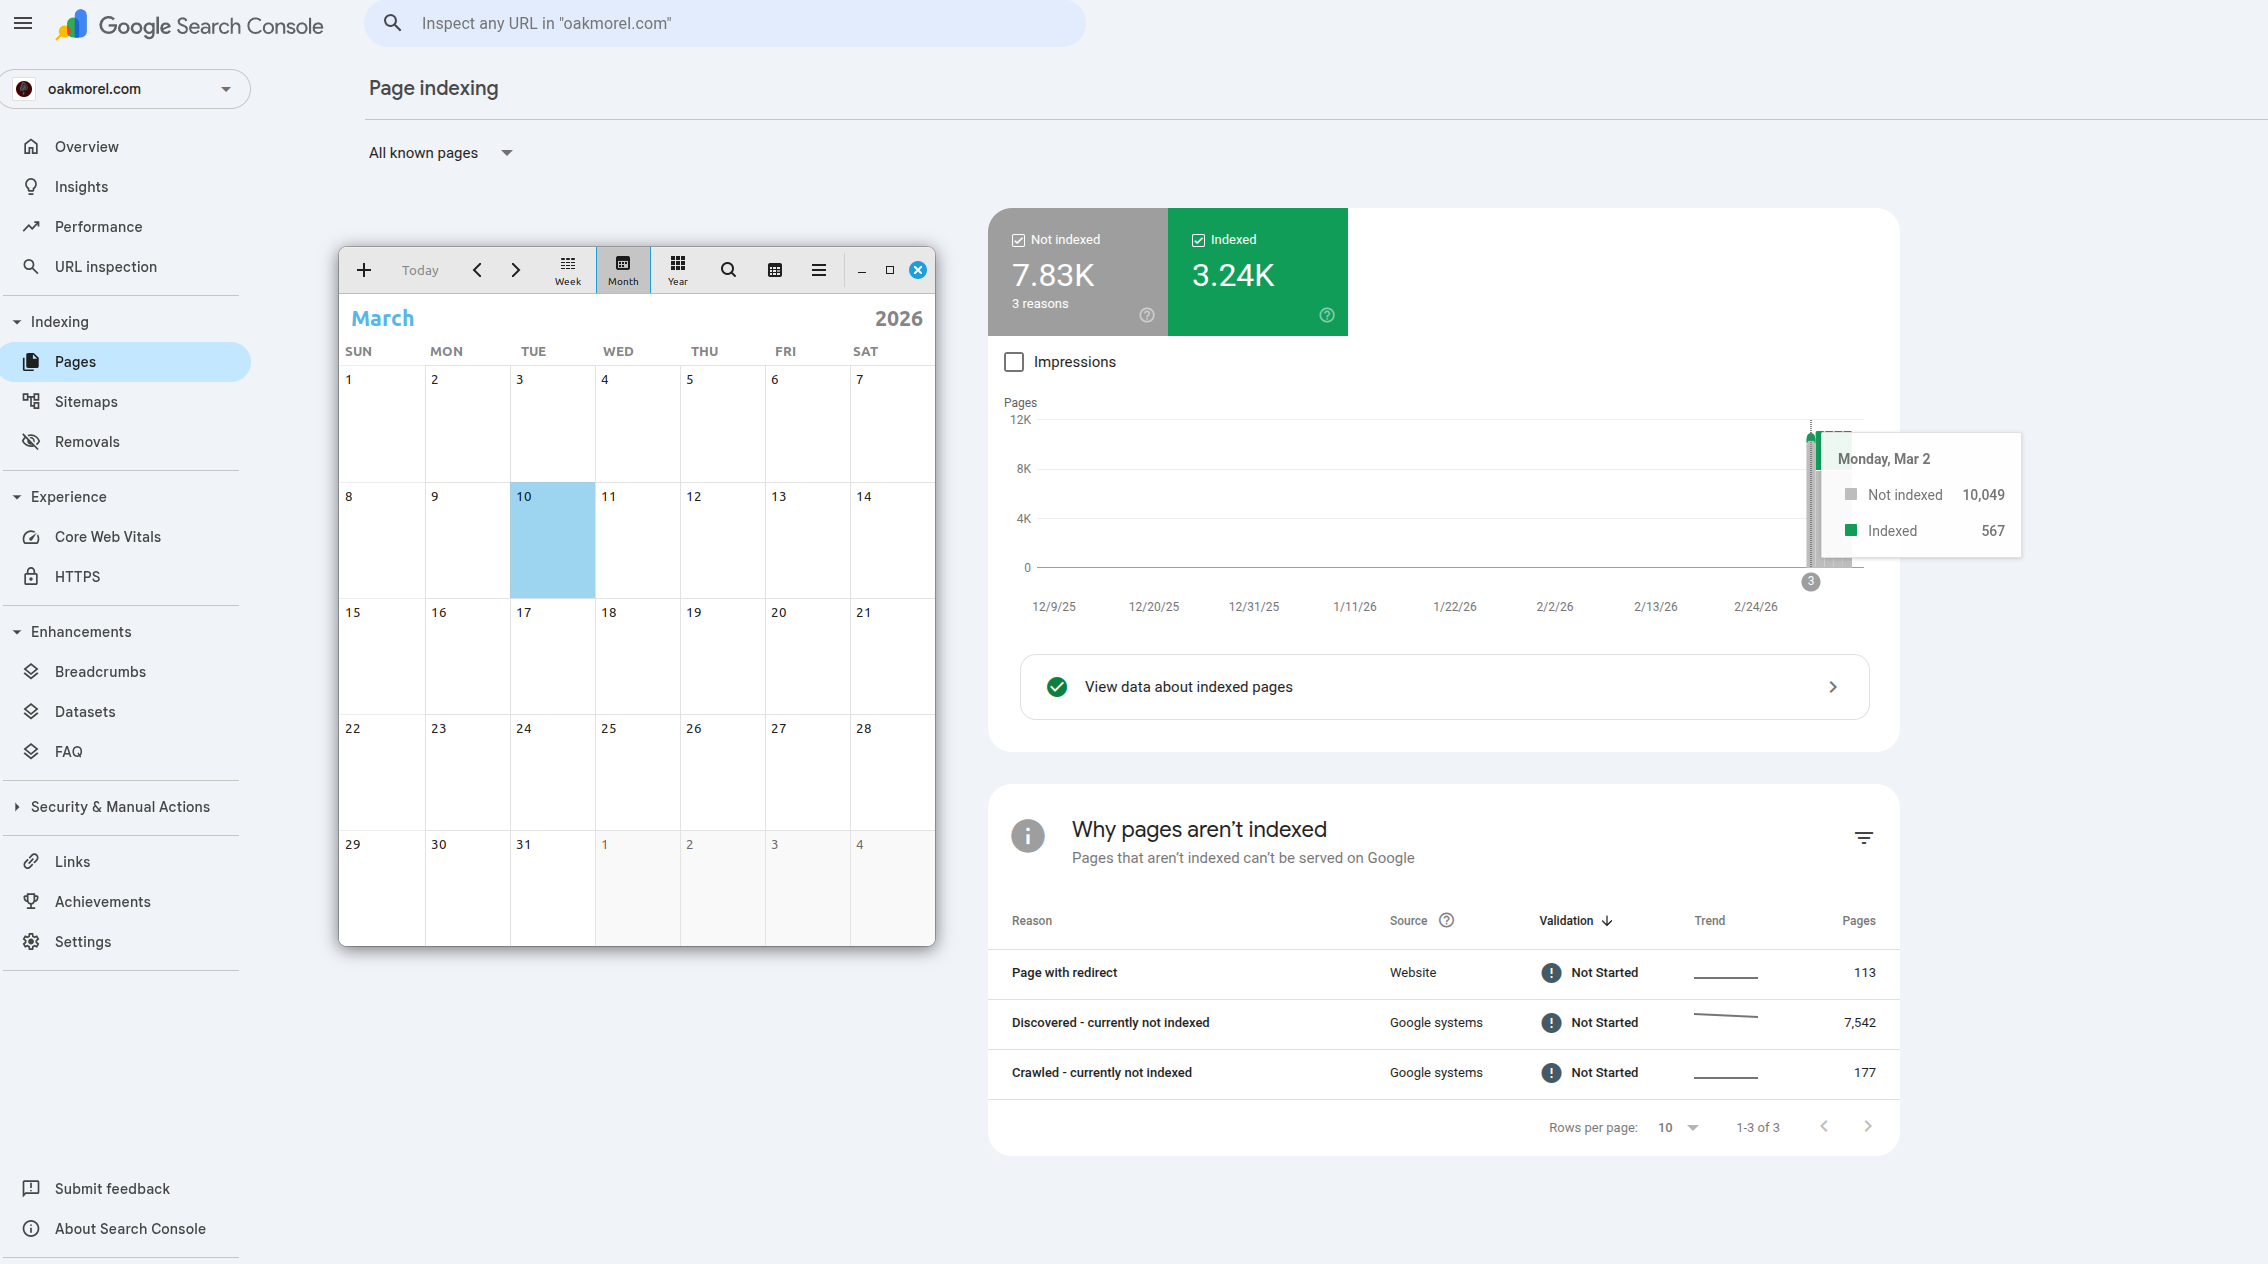The height and width of the screenshot is (1264, 2268).
Task: Click the help icon on Not indexed card
Action: pos(1147,315)
